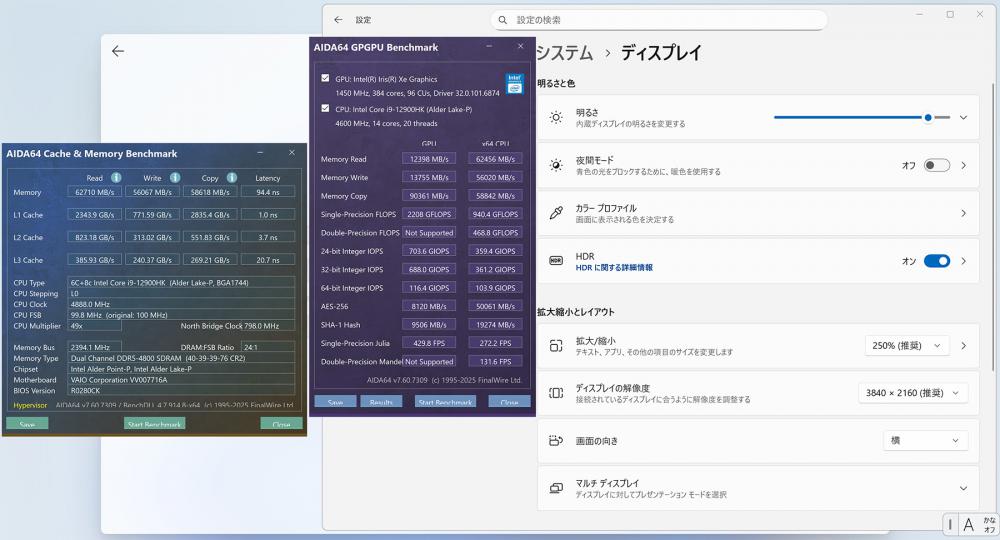This screenshot has height=540, width=1000.
Task: Open the 3840 × 2160 resolution dropdown
Action: 912,393
